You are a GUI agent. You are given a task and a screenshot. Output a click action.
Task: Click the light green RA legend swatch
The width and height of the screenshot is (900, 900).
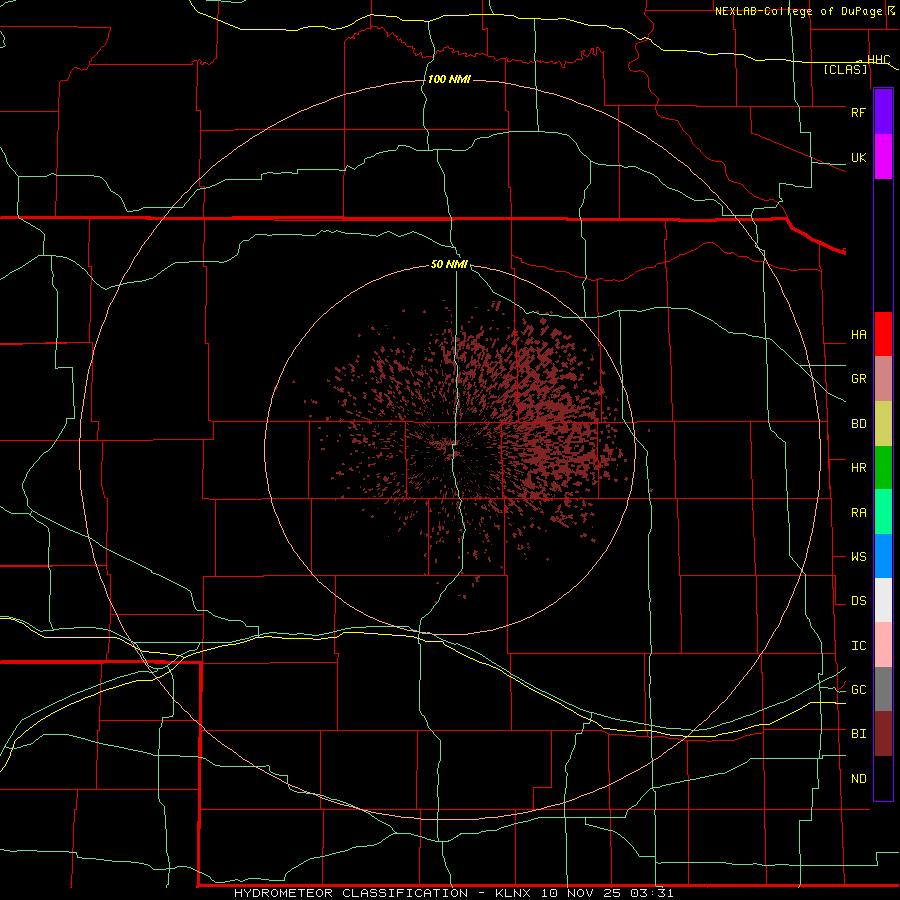tap(883, 512)
